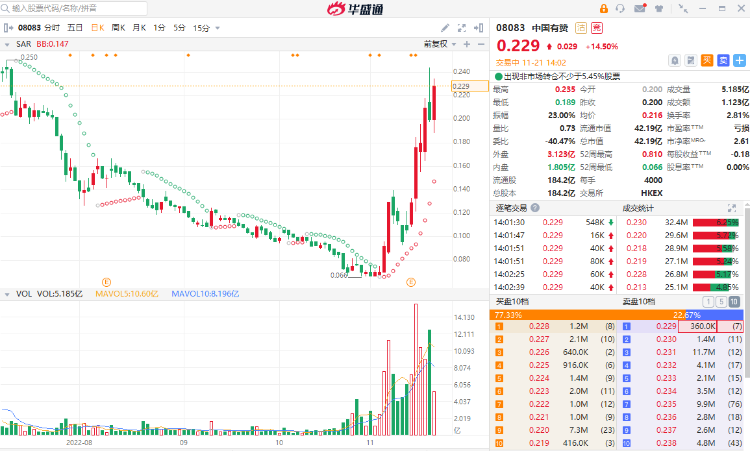Click the MAVOL5 legend label

[127, 294]
